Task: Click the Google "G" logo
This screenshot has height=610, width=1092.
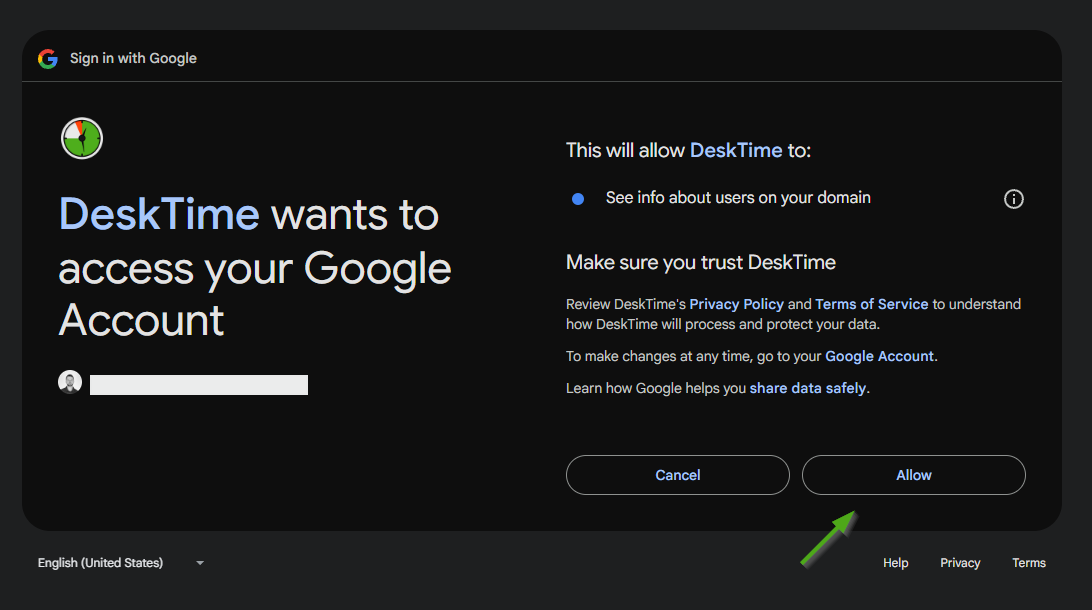Action: [x=48, y=59]
